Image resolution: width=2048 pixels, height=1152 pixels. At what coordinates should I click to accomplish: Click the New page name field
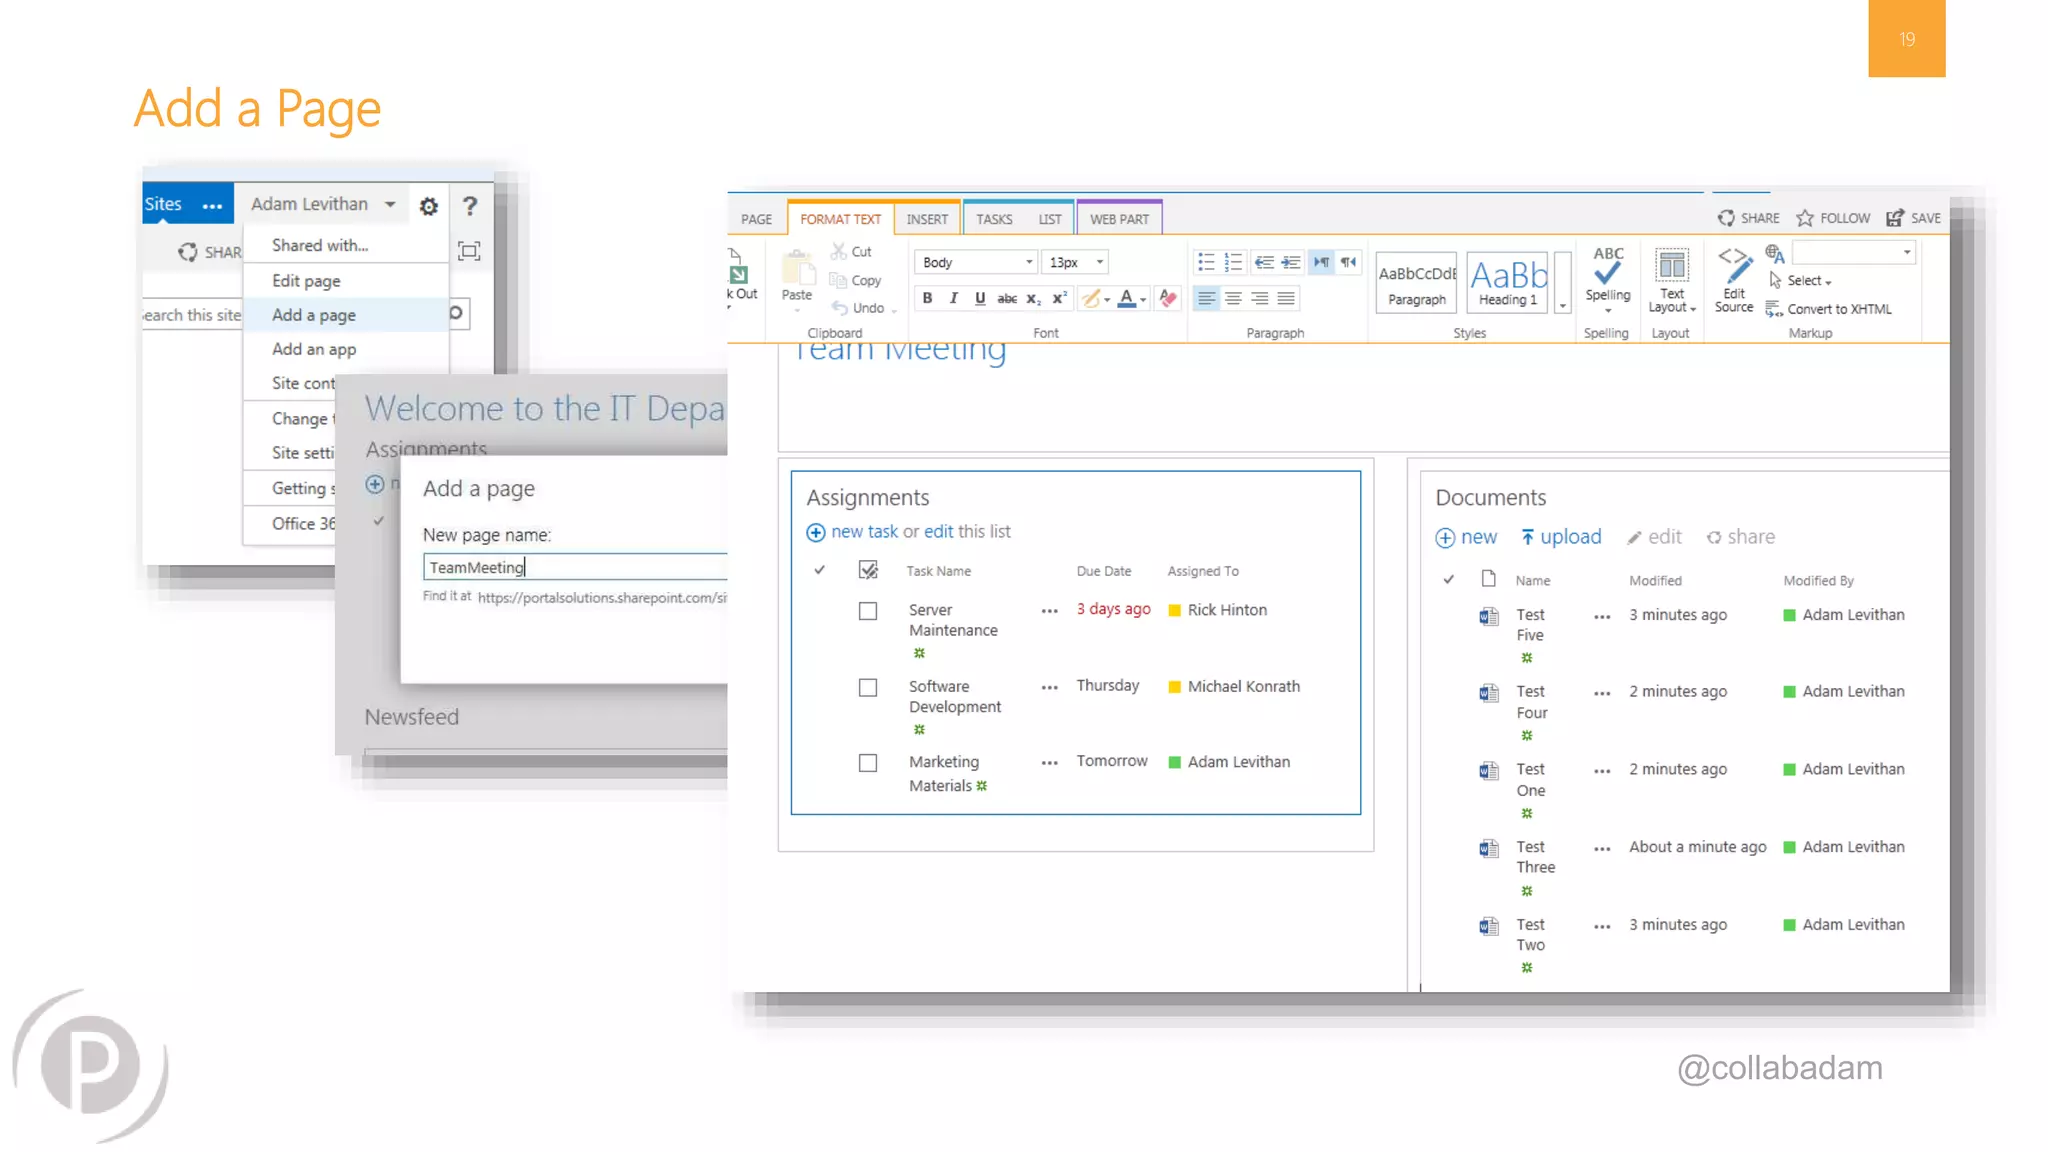pyautogui.click(x=575, y=568)
